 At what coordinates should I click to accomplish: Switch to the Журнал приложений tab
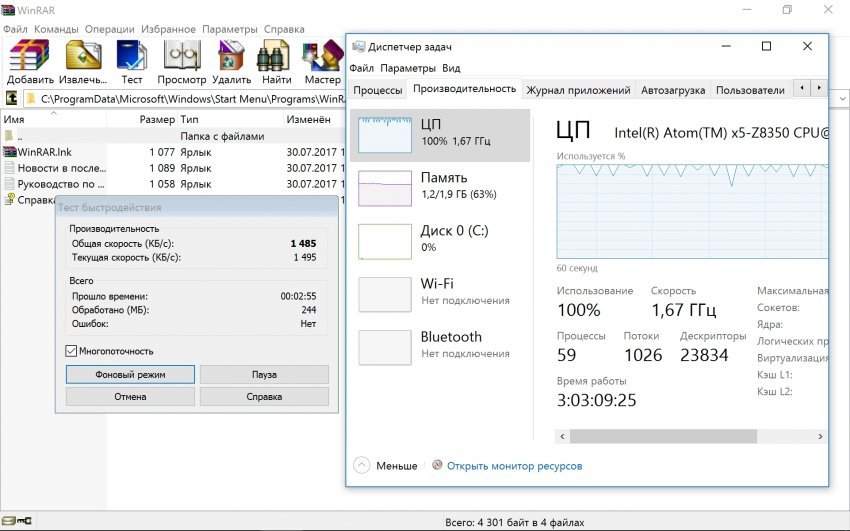578,90
